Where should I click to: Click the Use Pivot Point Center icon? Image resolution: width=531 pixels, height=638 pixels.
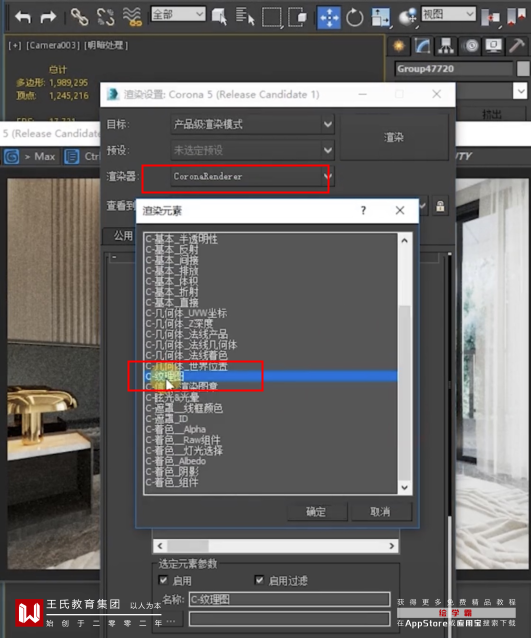pyautogui.click(x=490, y=17)
